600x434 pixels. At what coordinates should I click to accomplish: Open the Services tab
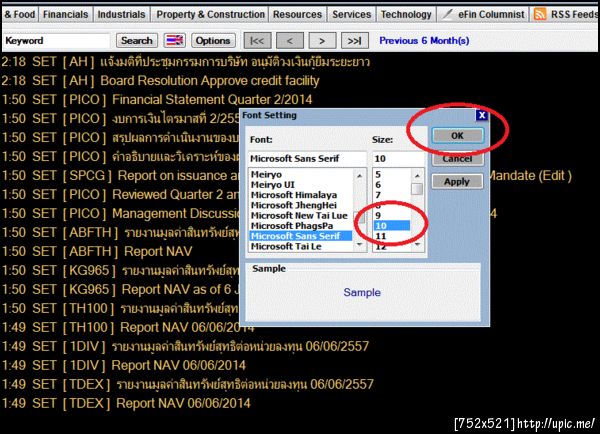tap(351, 14)
